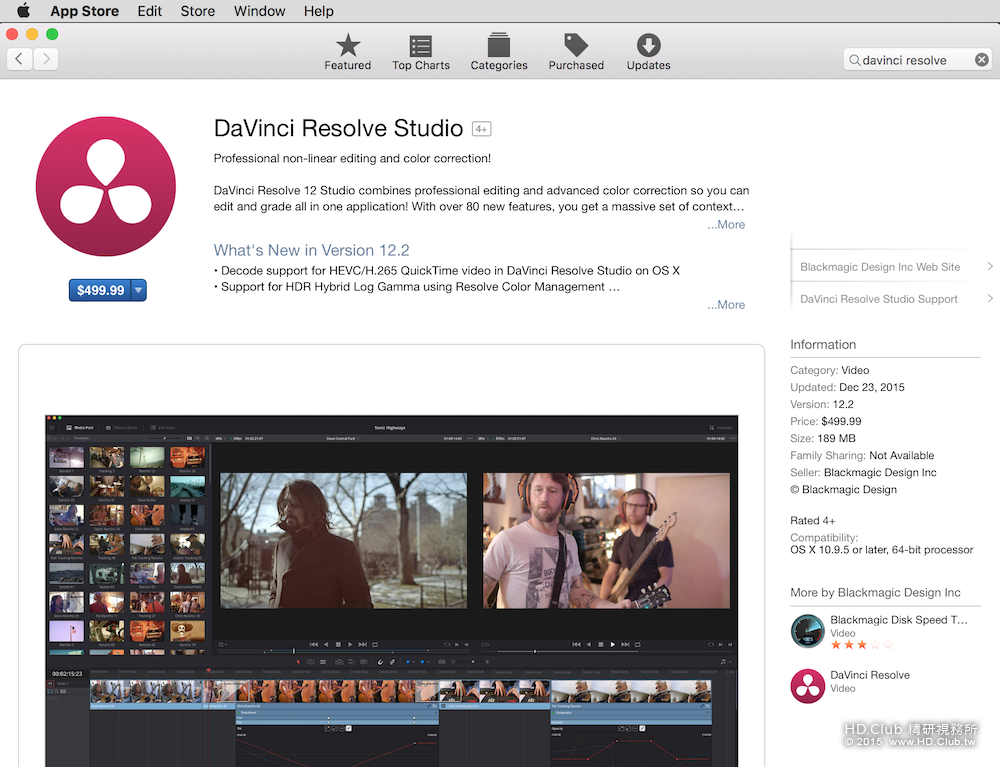Open Blackmagic Disk Speed Test app icon
This screenshot has height=767, width=1000.
coord(807,631)
